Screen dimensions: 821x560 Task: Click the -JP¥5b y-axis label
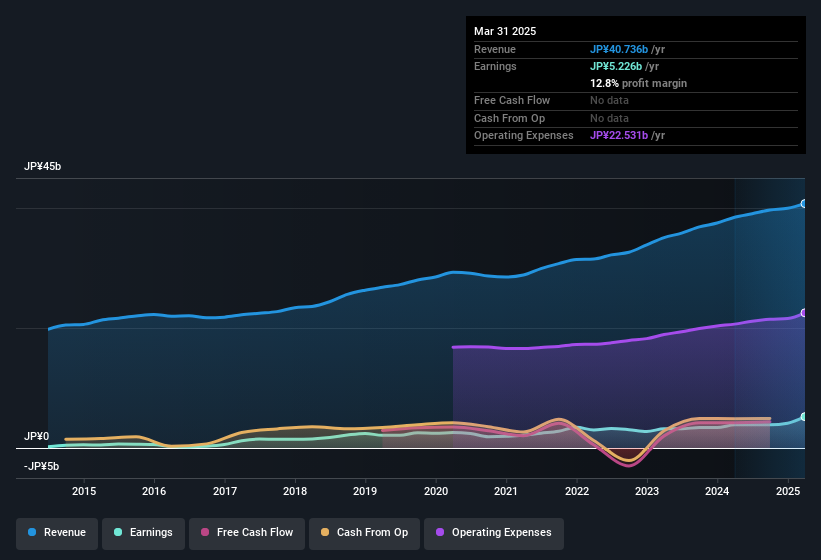point(41,466)
